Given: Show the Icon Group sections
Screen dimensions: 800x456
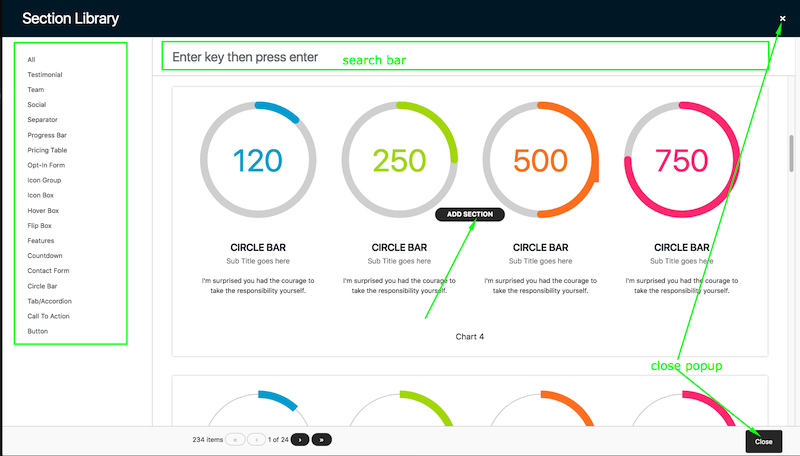Looking at the screenshot, I should [x=44, y=180].
